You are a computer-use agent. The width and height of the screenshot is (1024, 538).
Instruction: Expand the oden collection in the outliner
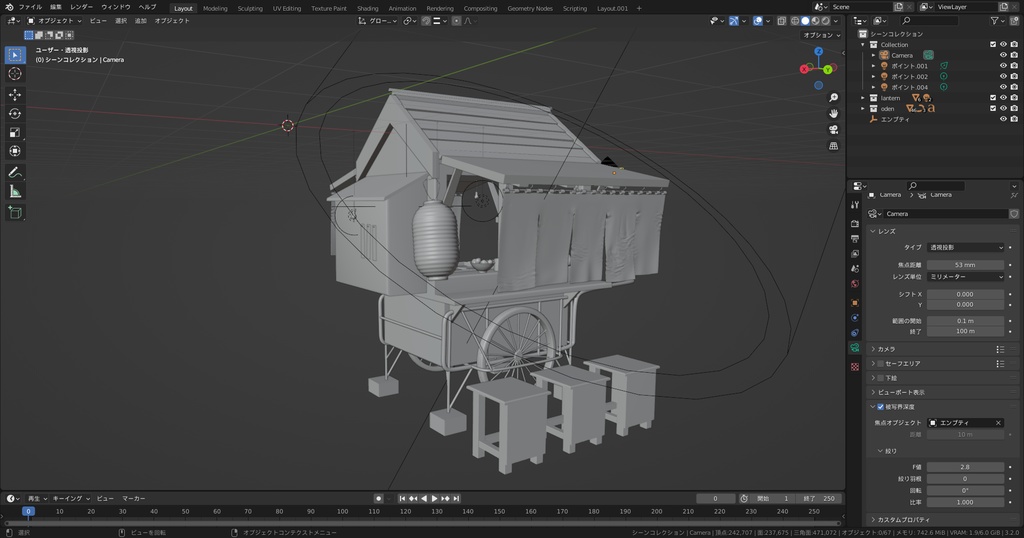pyautogui.click(x=863, y=109)
